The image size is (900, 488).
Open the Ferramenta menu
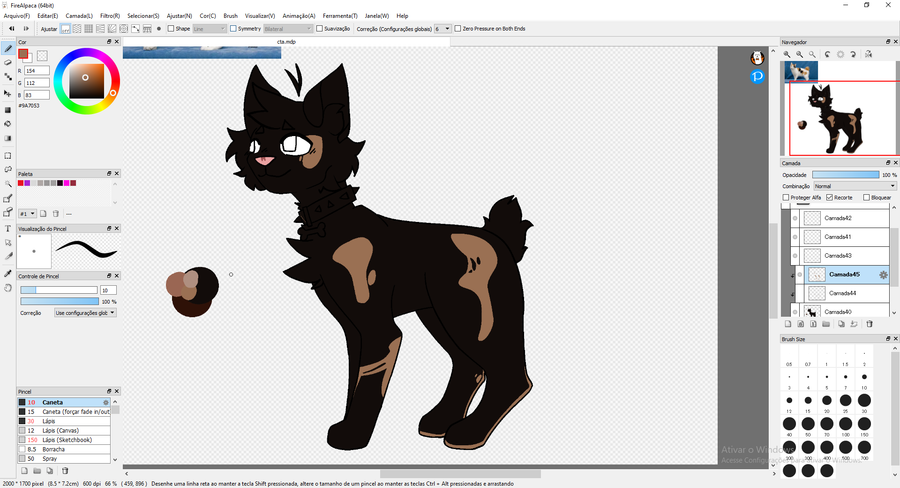(340, 16)
